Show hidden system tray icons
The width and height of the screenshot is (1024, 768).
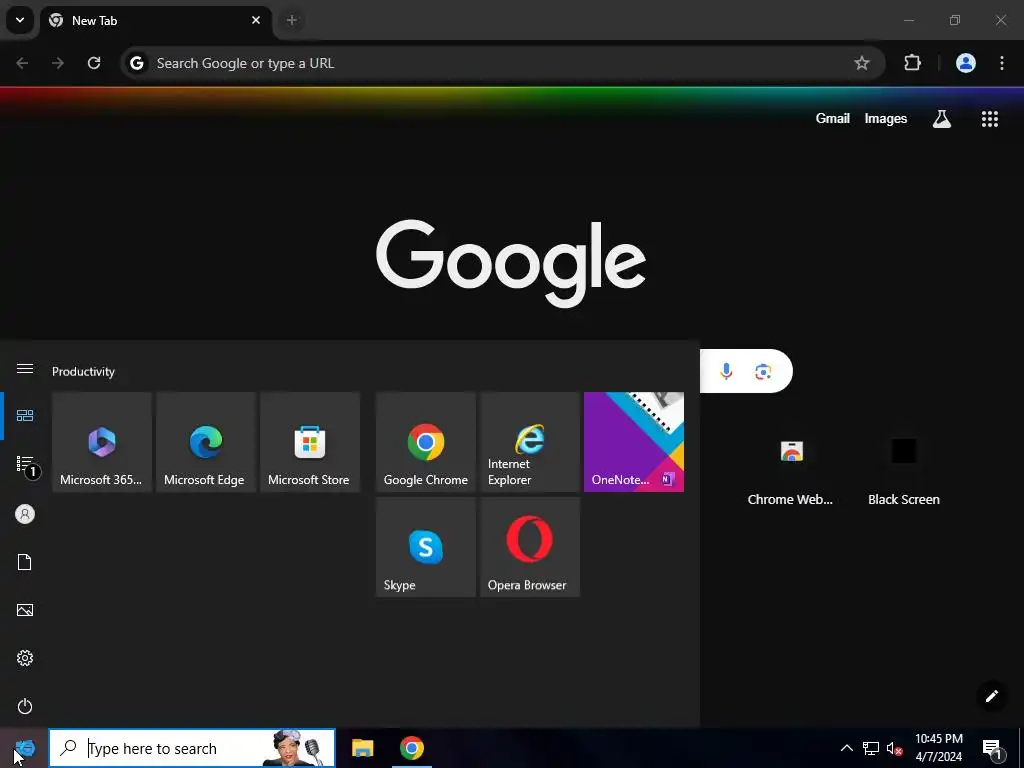[x=846, y=748]
